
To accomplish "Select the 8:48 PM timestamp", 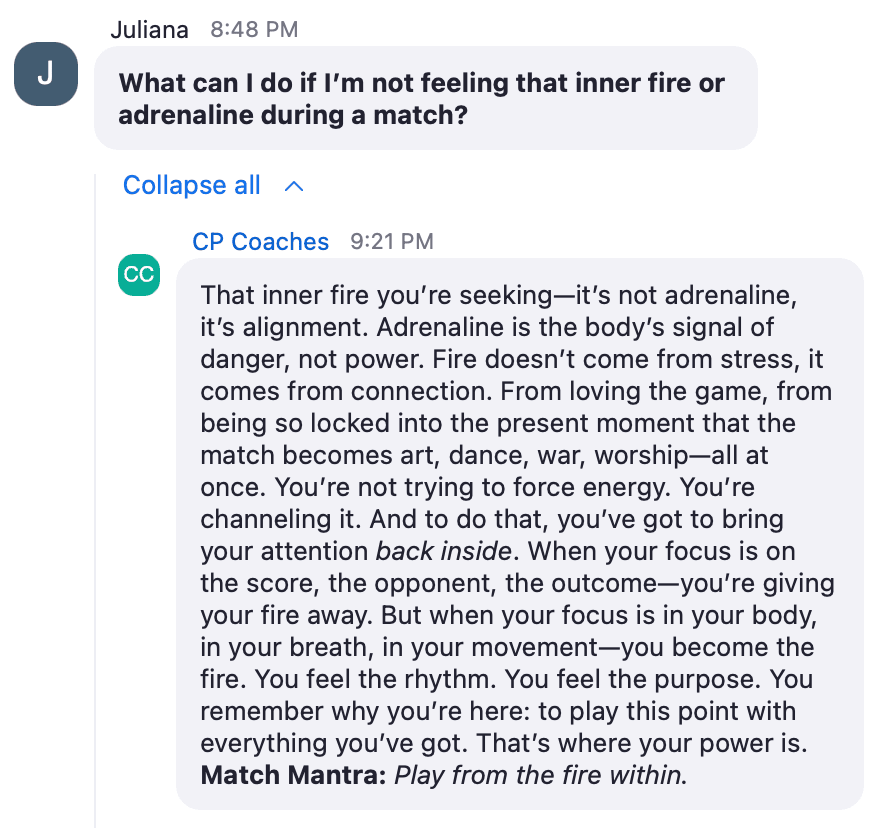I will pyautogui.click(x=254, y=29).
